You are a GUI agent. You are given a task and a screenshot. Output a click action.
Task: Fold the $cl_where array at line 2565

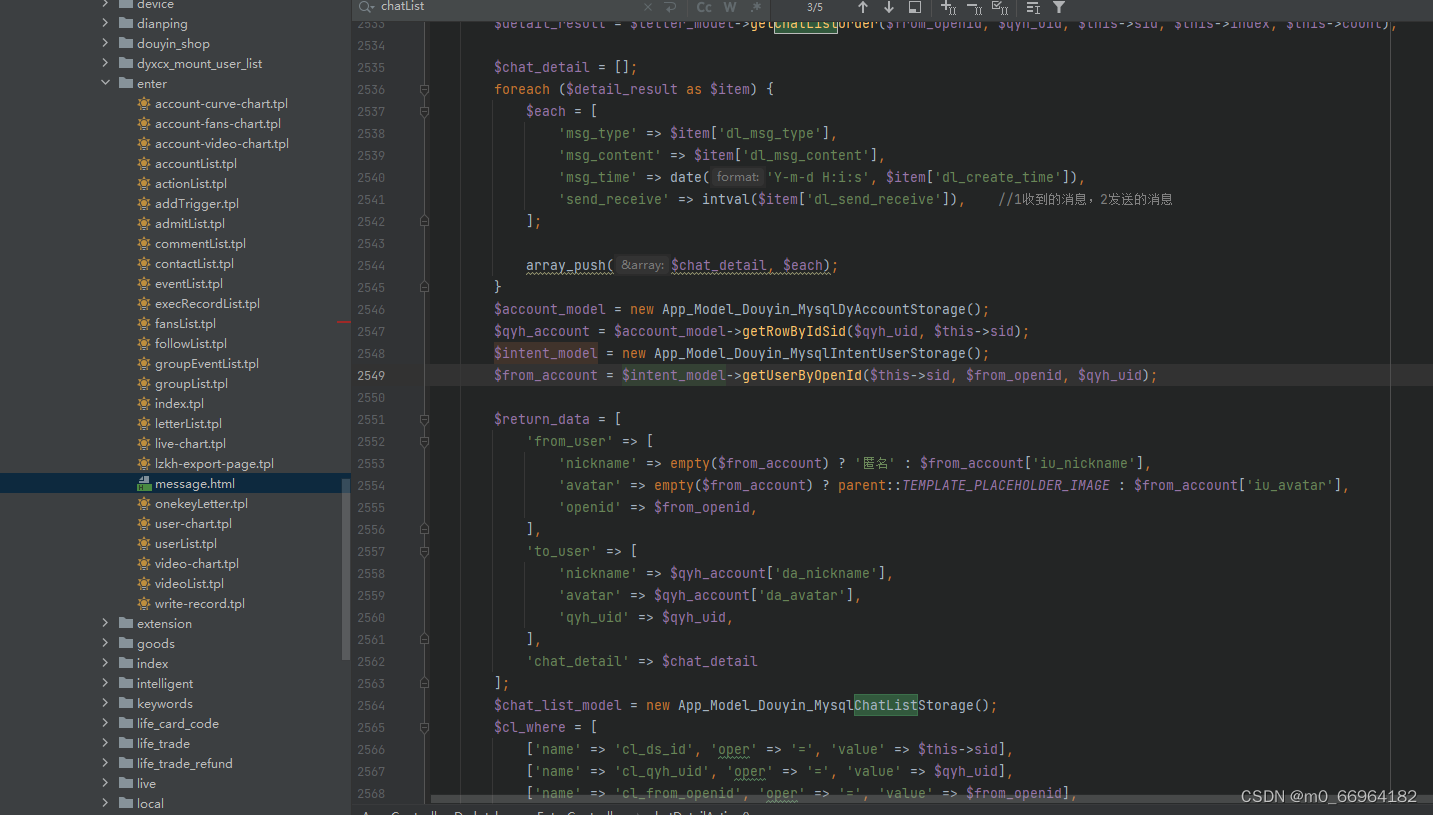click(425, 727)
